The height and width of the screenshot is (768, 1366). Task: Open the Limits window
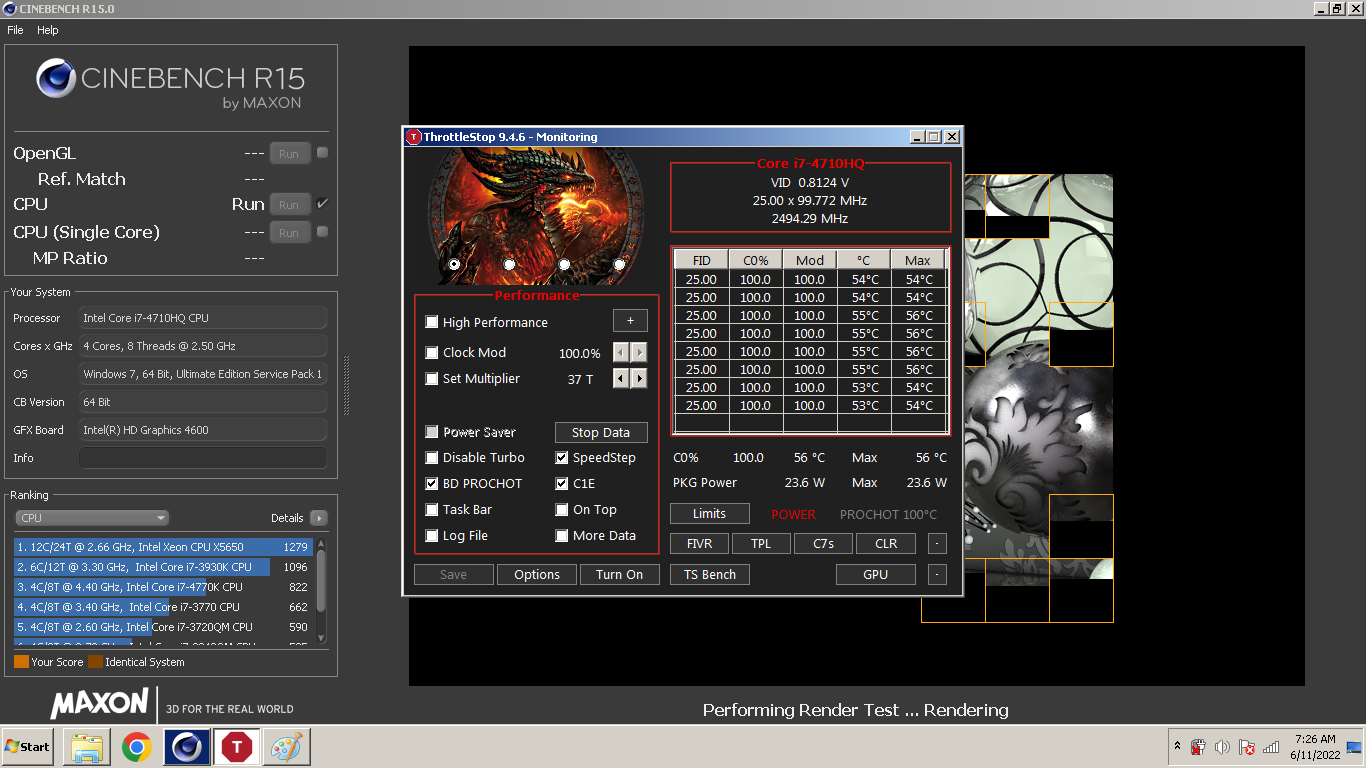709,513
